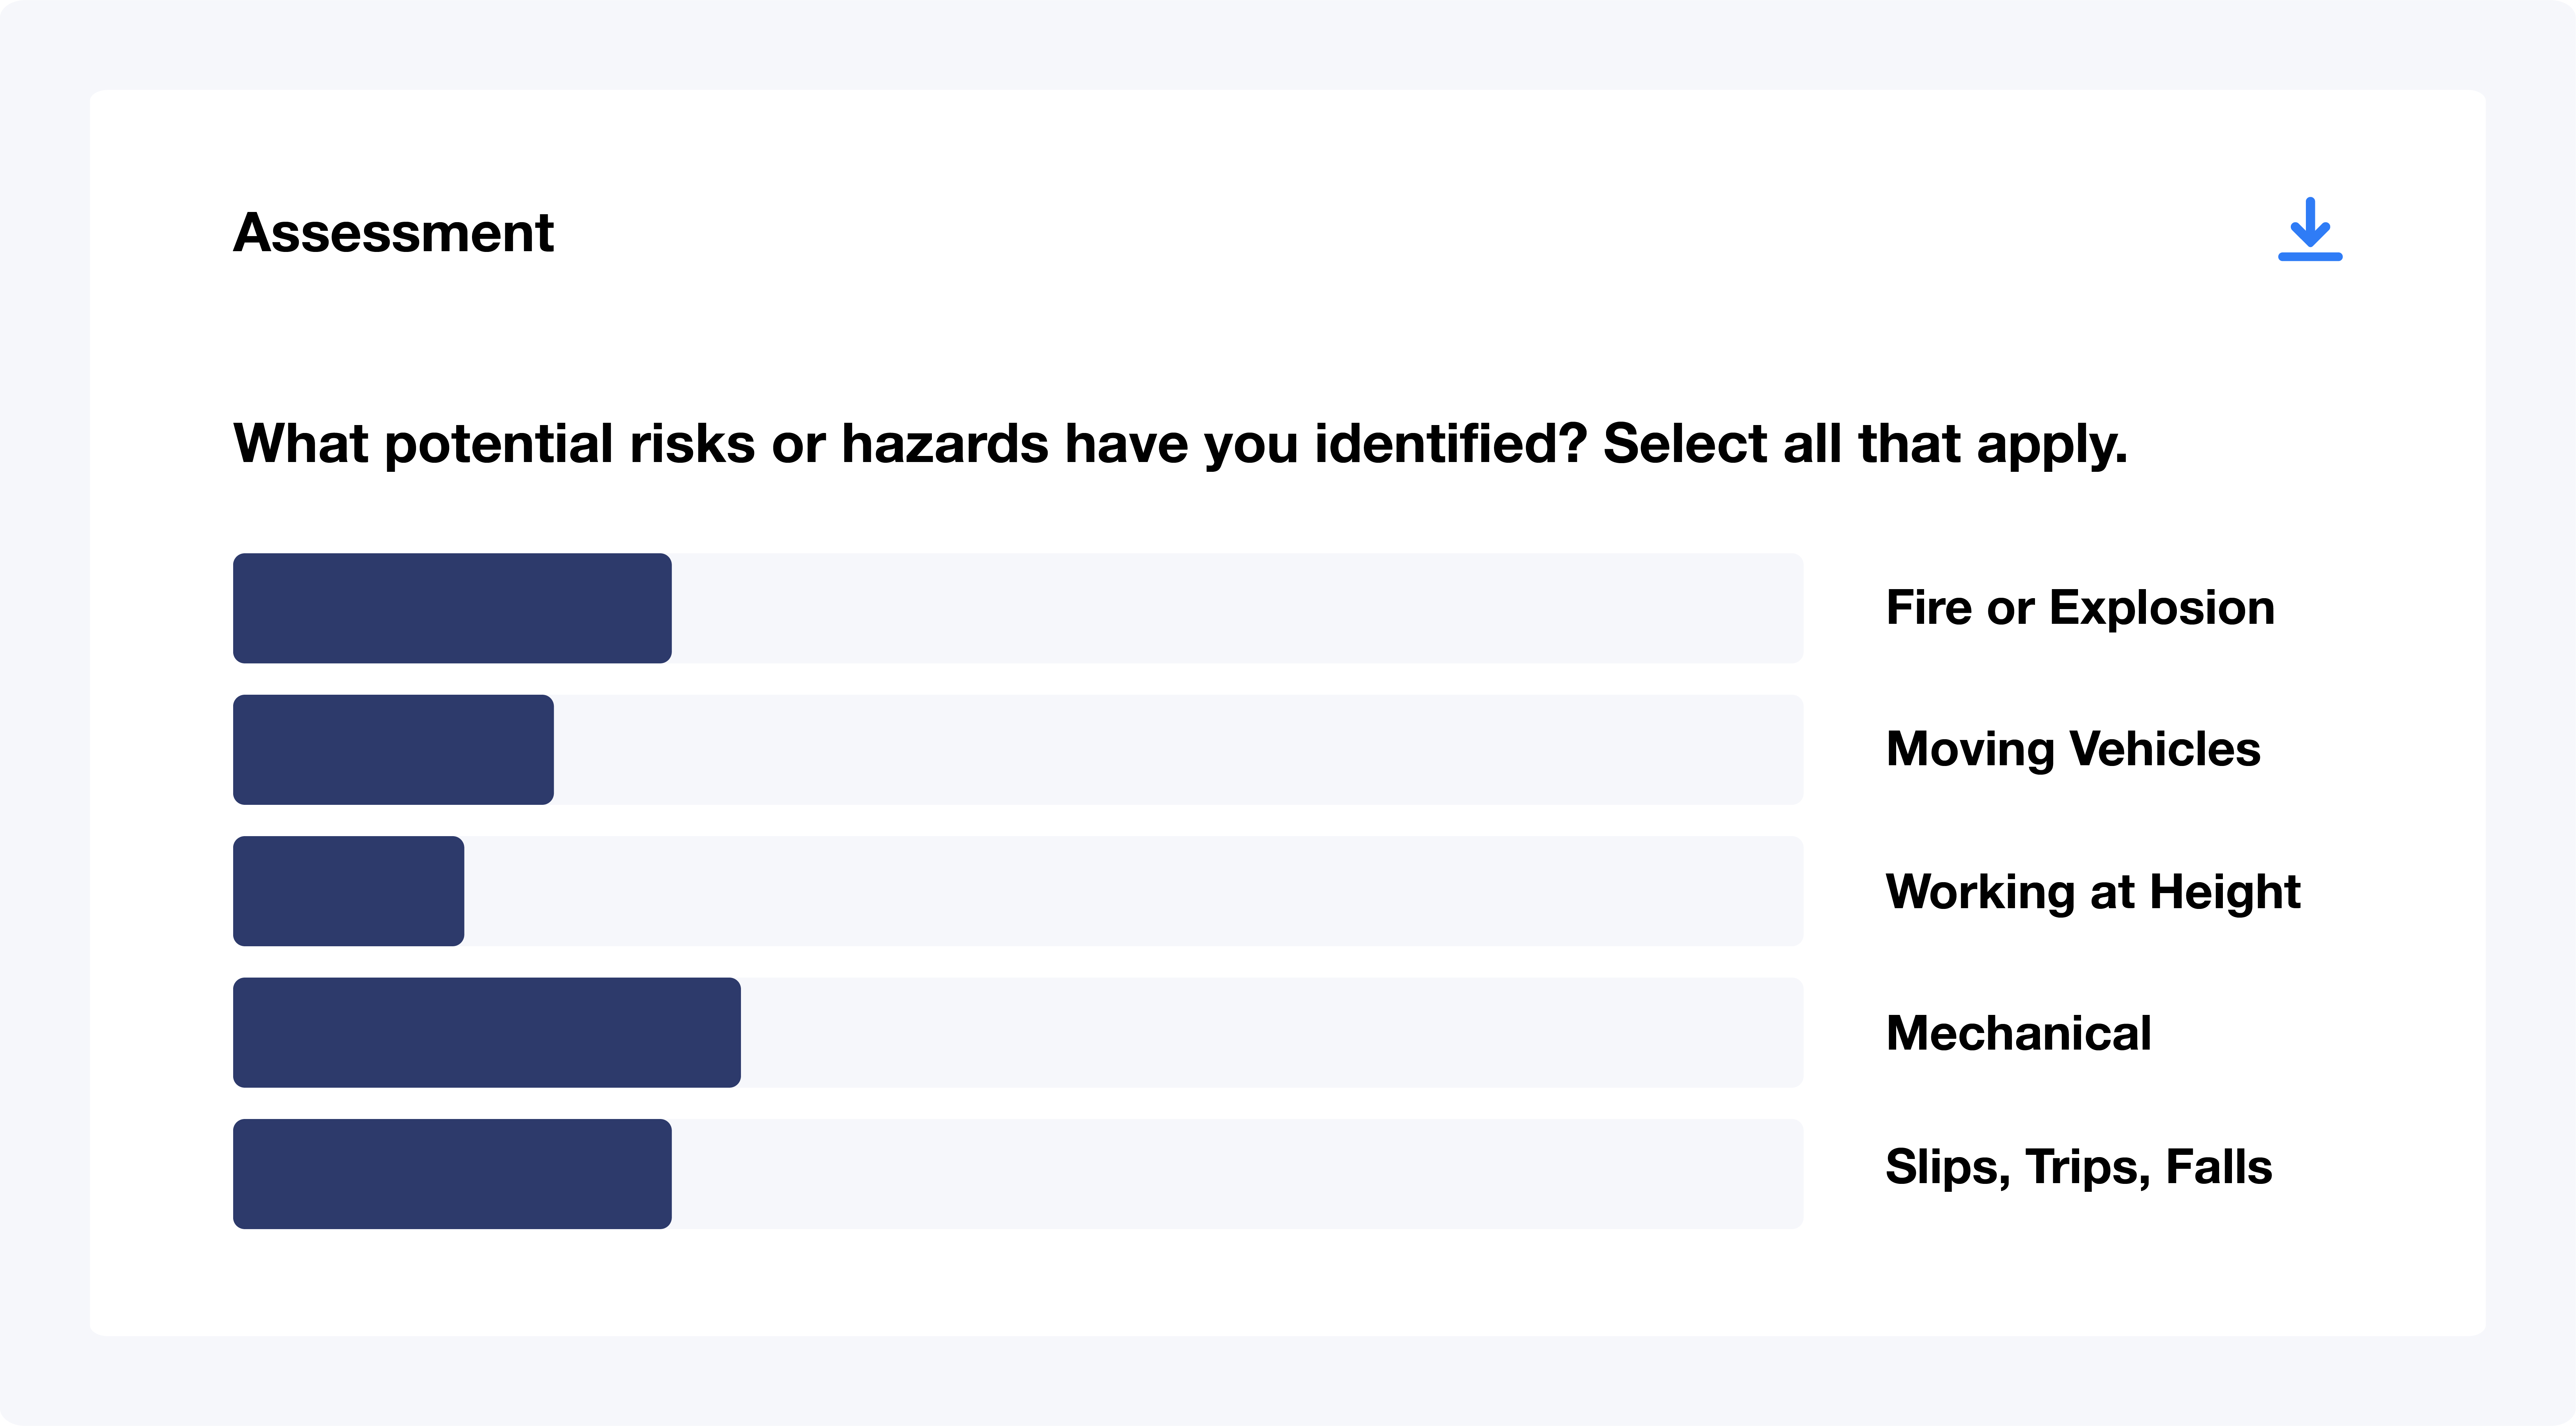The height and width of the screenshot is (1426, 2576).
Task: Click empty track of Working at Height bar
Action: pos(1133,891)
